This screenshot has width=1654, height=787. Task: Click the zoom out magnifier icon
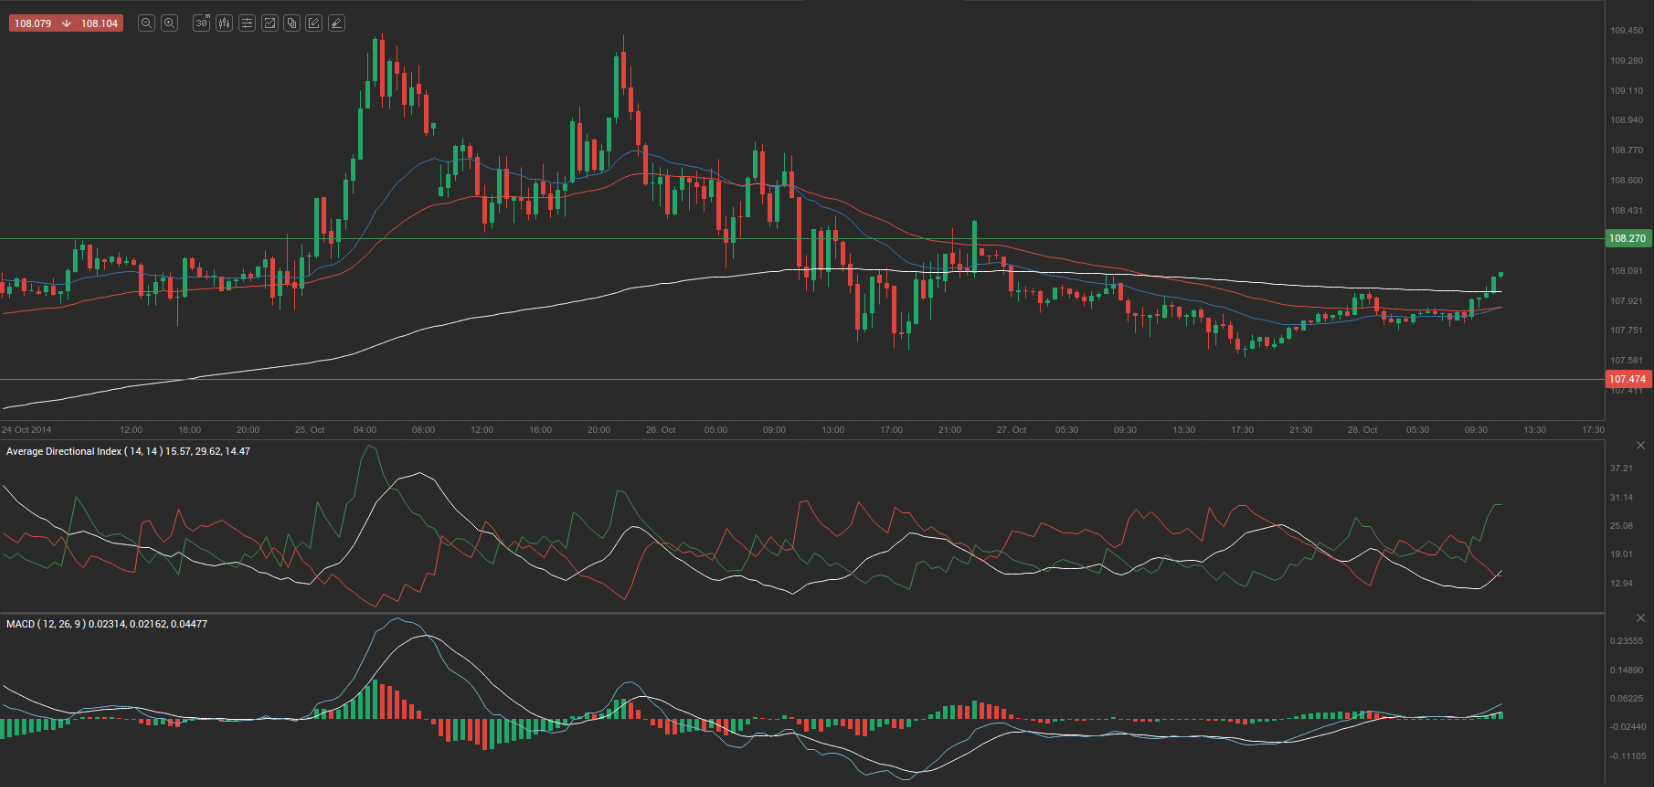click(146, 23)
